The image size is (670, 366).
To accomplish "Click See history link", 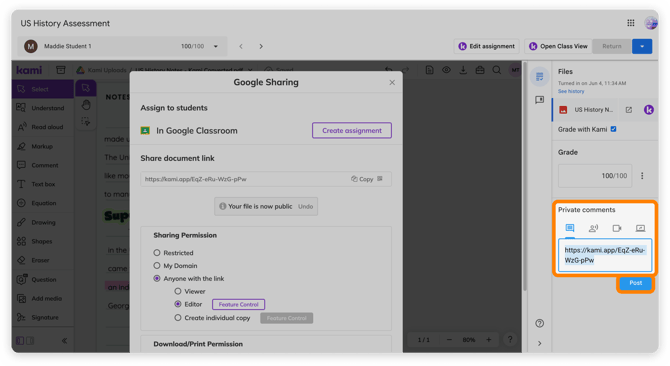I will tap(571, 91).
